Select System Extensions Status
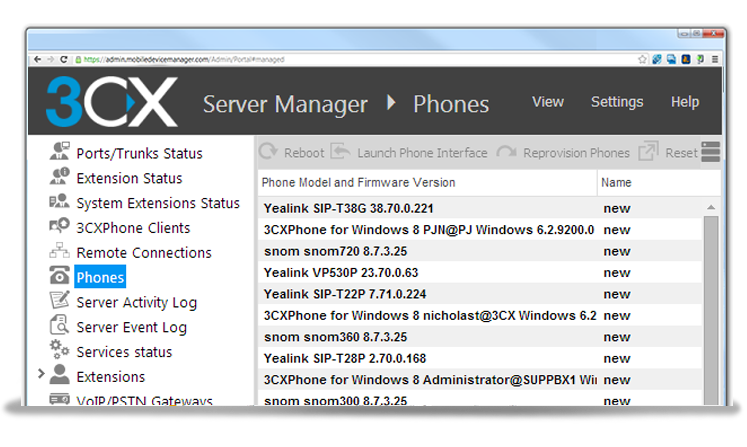 [x=158, y=203]
